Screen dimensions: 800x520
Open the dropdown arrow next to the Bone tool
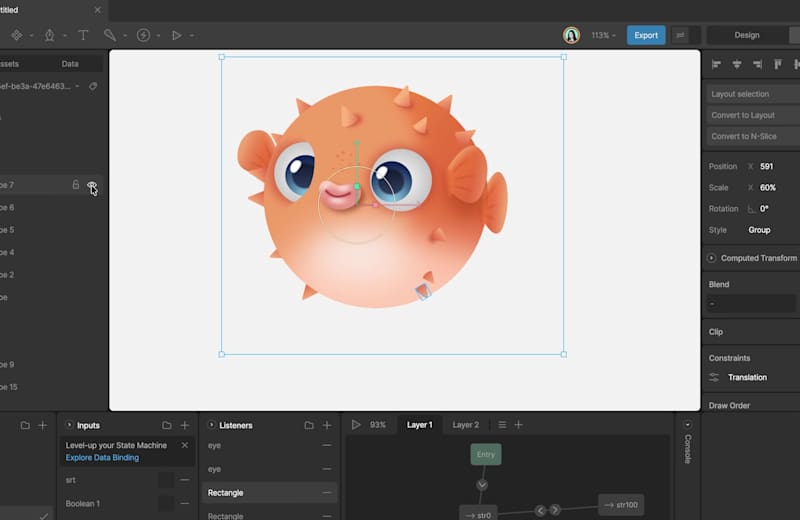[125, 36]
